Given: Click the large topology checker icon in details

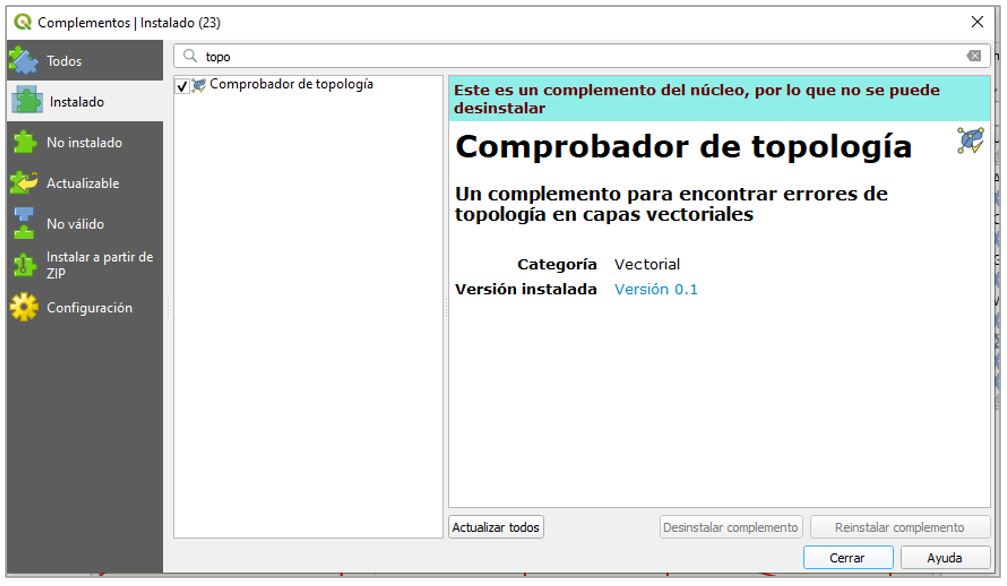Looking at the screenshot, I should point(970,140).
